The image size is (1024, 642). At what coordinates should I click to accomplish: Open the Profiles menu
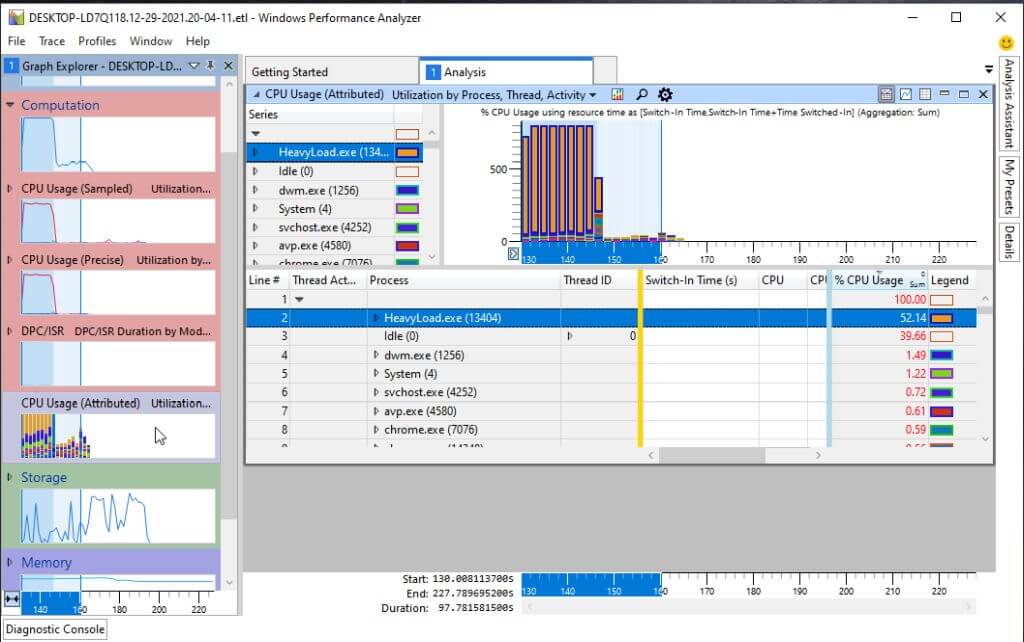click(x=97, y=41)
